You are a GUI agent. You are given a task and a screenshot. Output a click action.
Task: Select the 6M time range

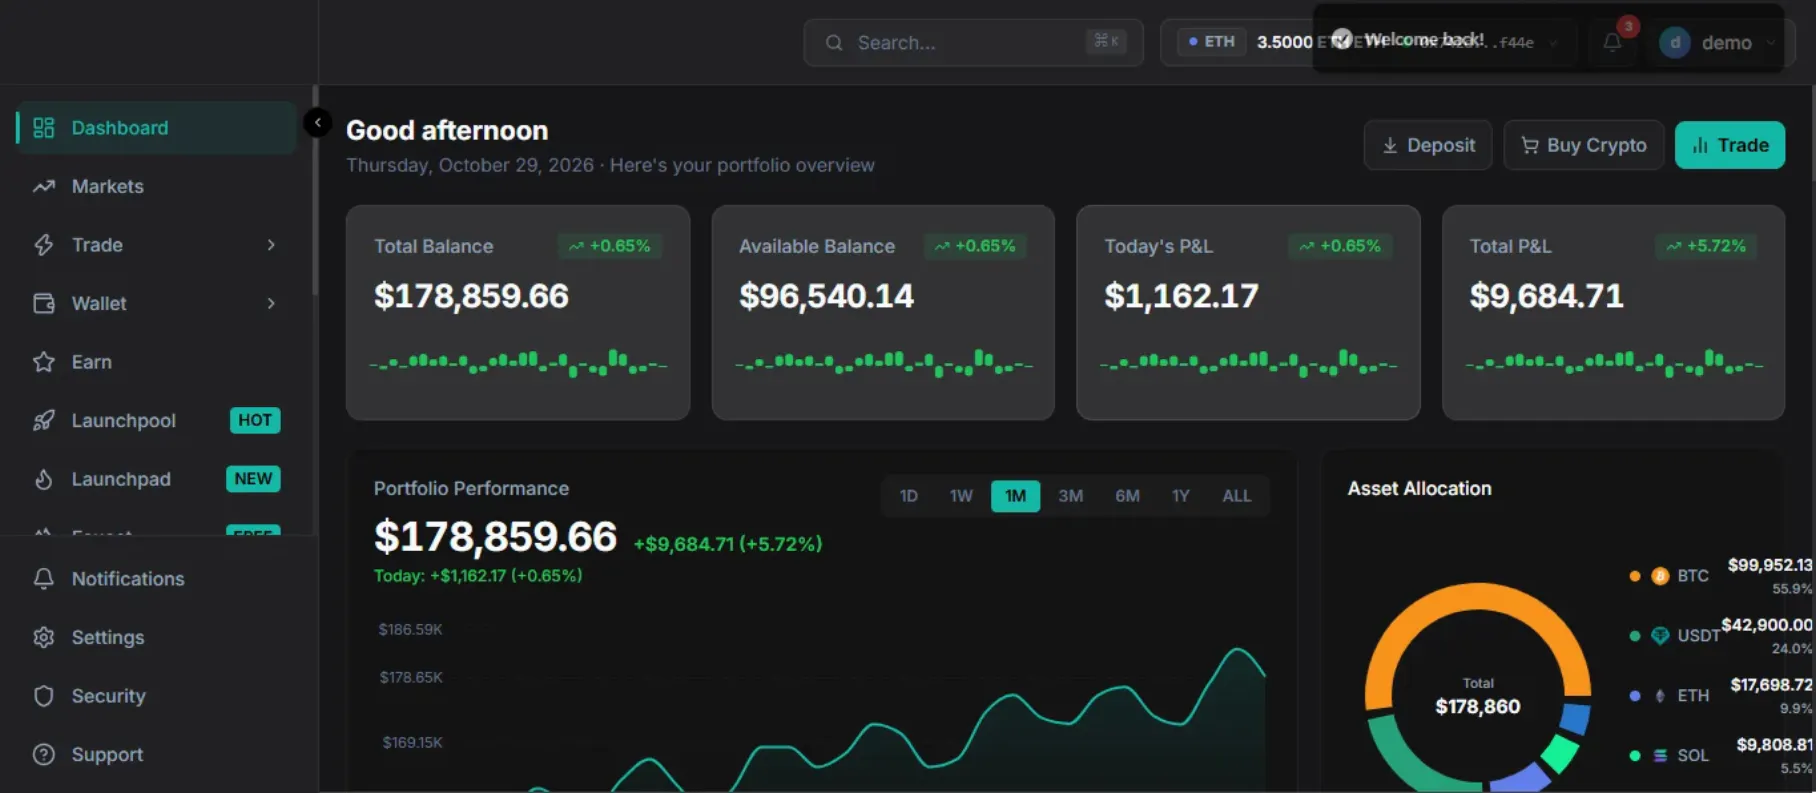[x=1127, y=496]
